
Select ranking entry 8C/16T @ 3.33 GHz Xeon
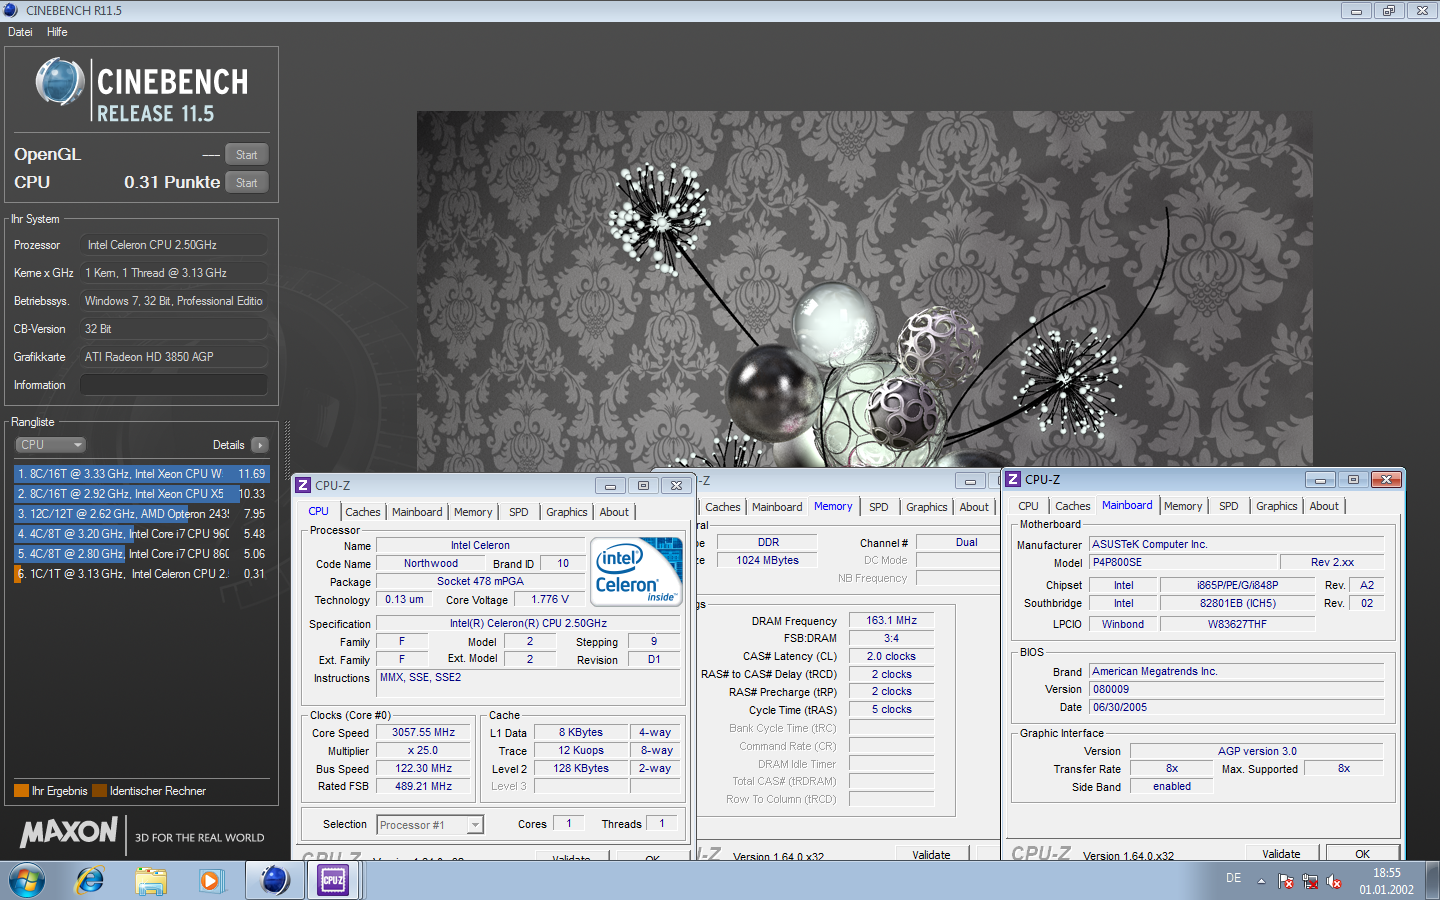pyautogui.click(x=141, y=474)
